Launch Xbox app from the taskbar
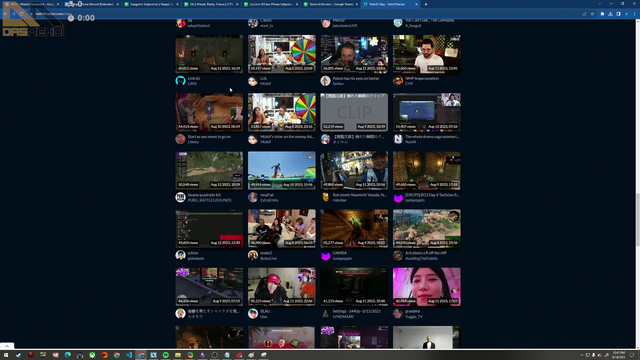 [92, 355]
